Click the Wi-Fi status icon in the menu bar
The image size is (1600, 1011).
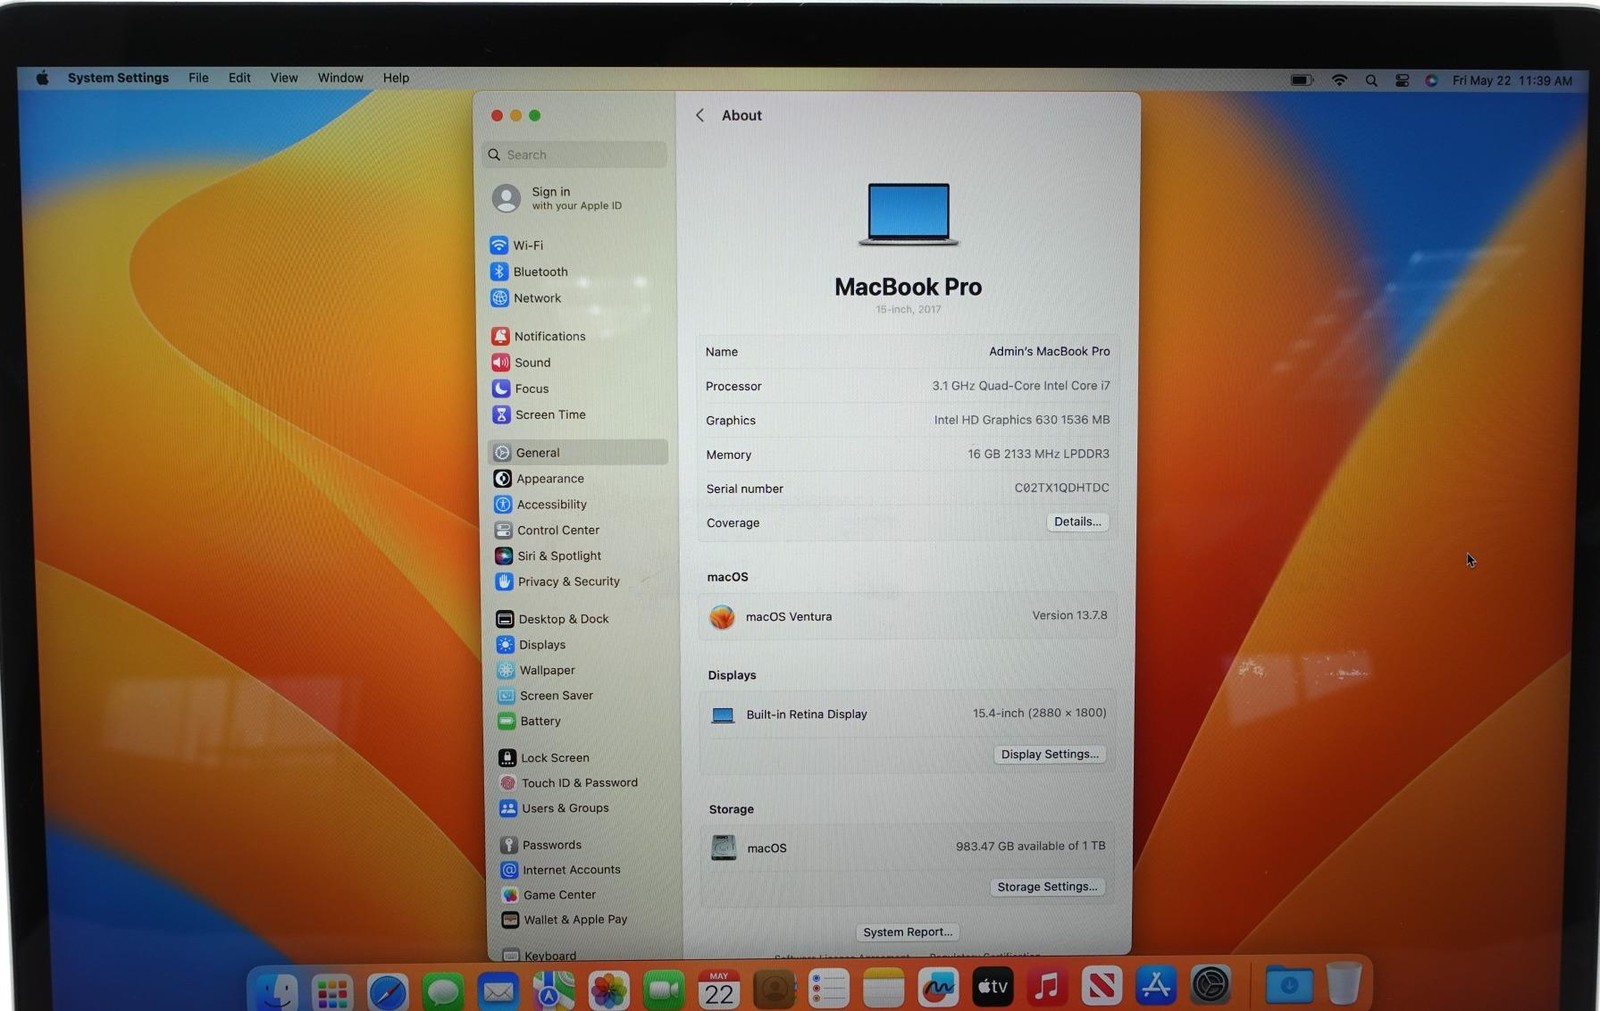pos(1339,80)
